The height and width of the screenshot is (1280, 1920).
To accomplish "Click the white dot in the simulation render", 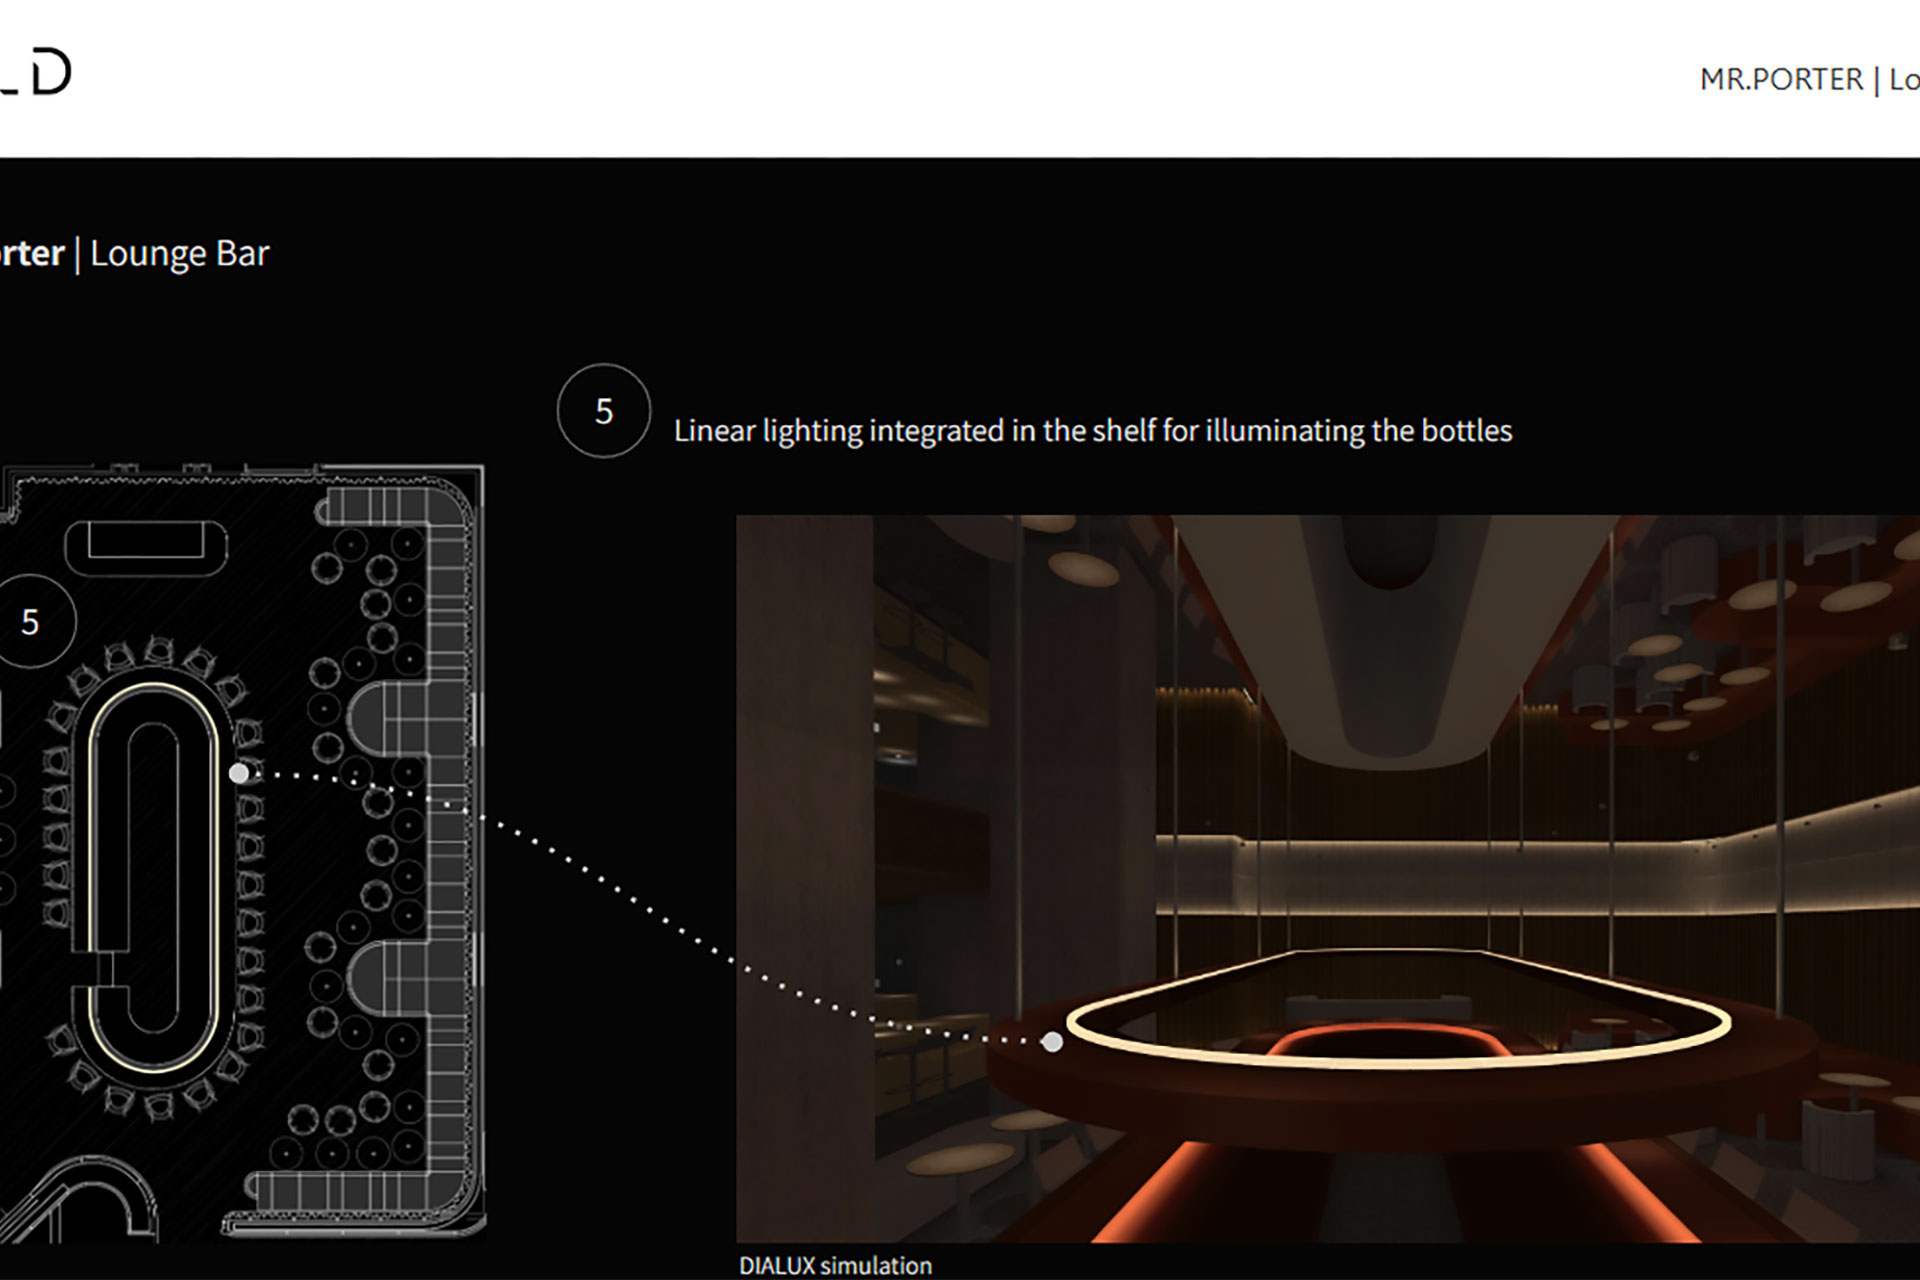I will tap(1052, 1042).
